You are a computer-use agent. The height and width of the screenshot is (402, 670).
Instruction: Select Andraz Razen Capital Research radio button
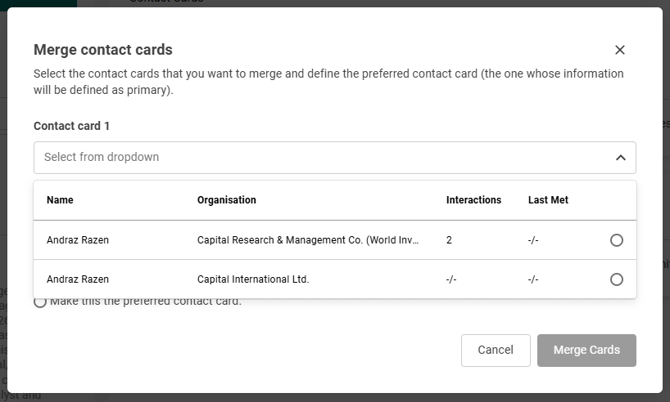pos(616,240)
